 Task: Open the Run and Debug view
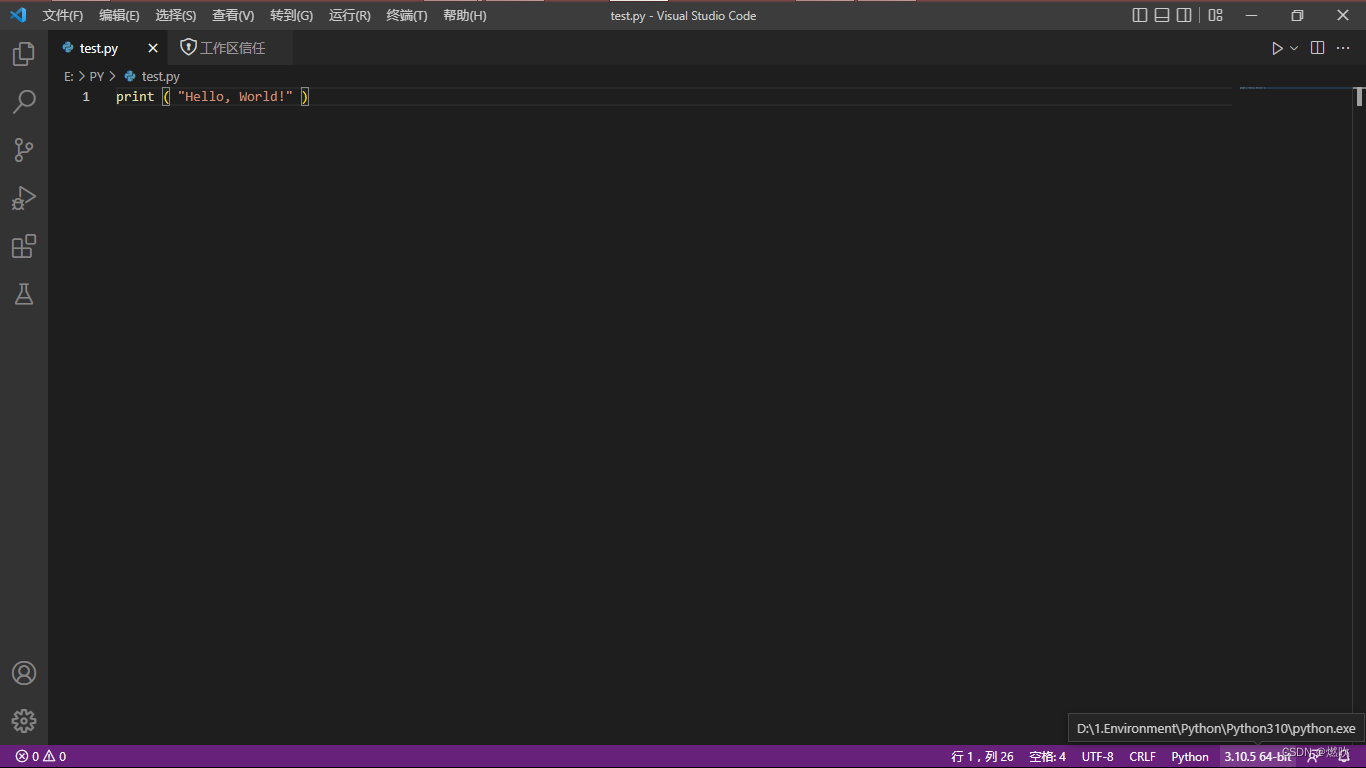24,198
